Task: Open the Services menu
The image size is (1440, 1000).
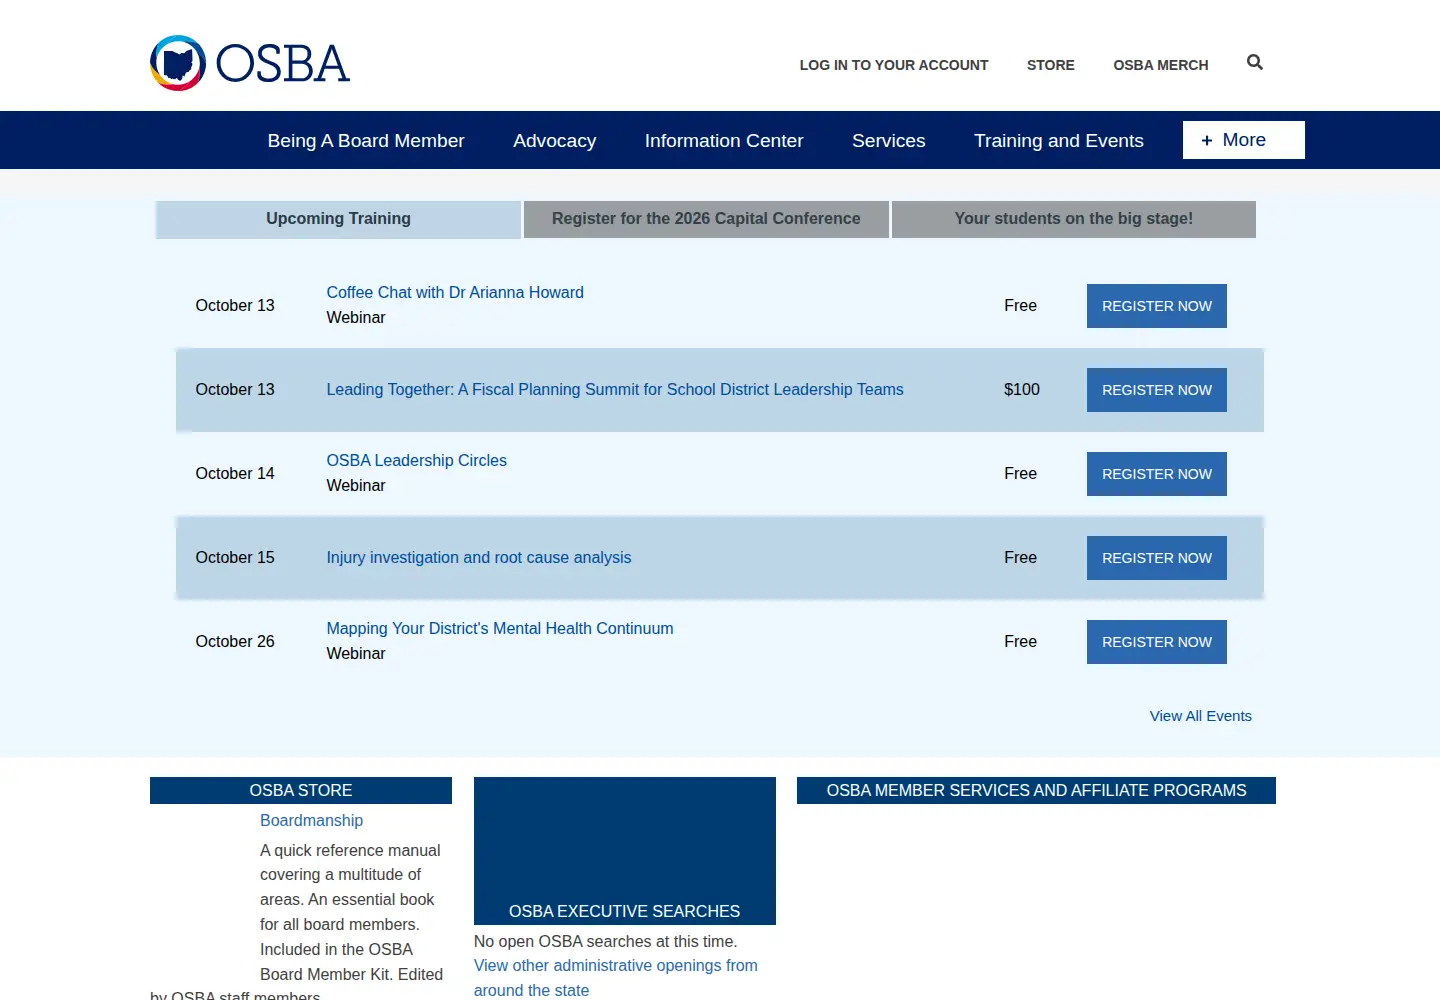Action: point(888,141)
